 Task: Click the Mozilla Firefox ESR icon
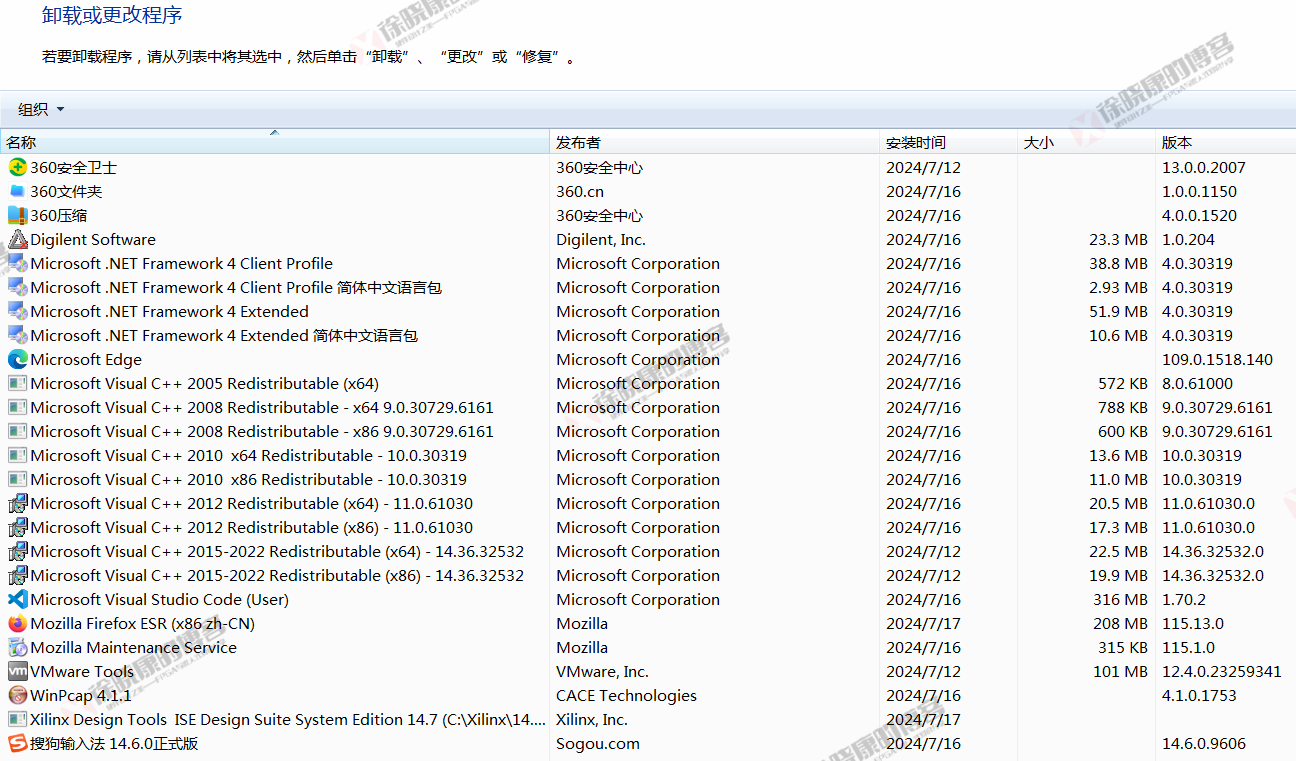pos(17,623)
